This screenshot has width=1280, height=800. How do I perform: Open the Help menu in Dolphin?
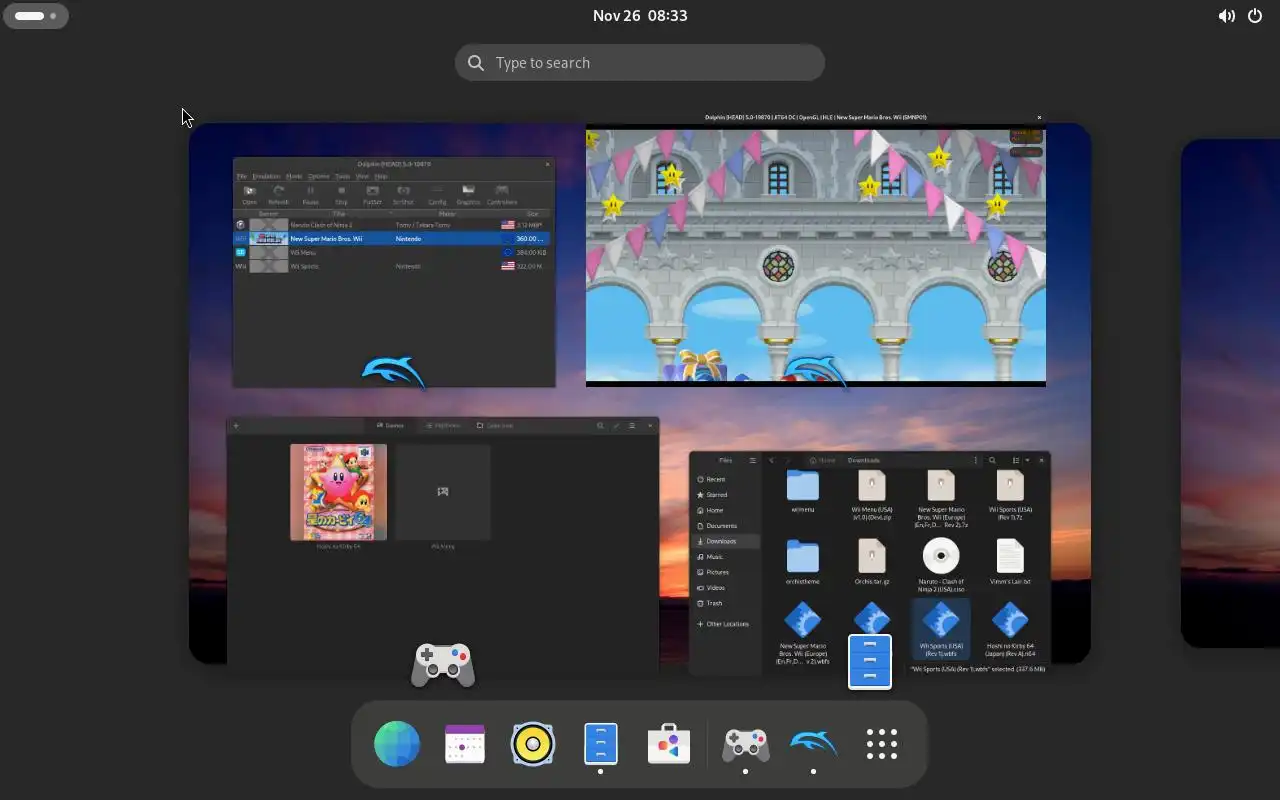(381, 176)
